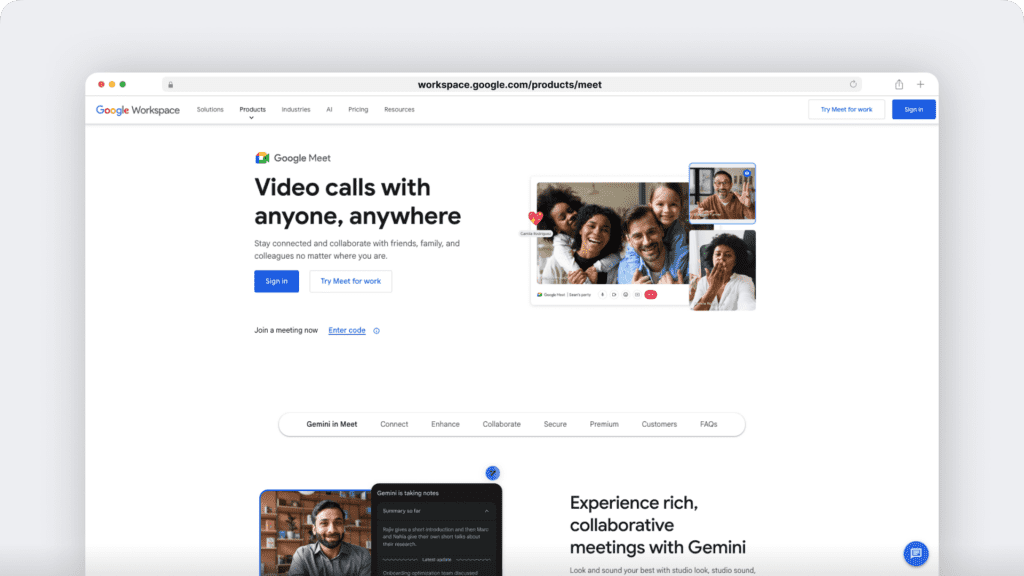Turn off the camera in the call controls
1024x576 pixels.
pyautogui.click(x=614, y=295)
